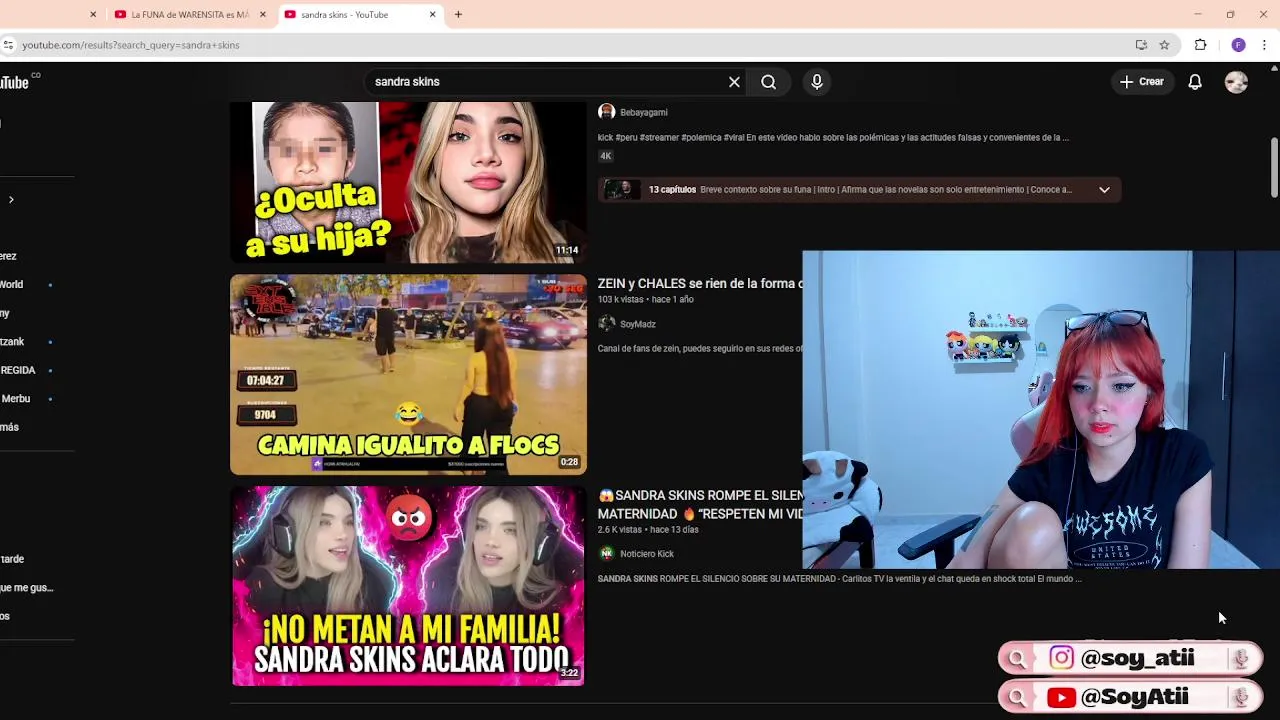This screenshot has height=720, width=1280.
Task: Open the 'tarde' sidebar item
Action: (12, 559)
